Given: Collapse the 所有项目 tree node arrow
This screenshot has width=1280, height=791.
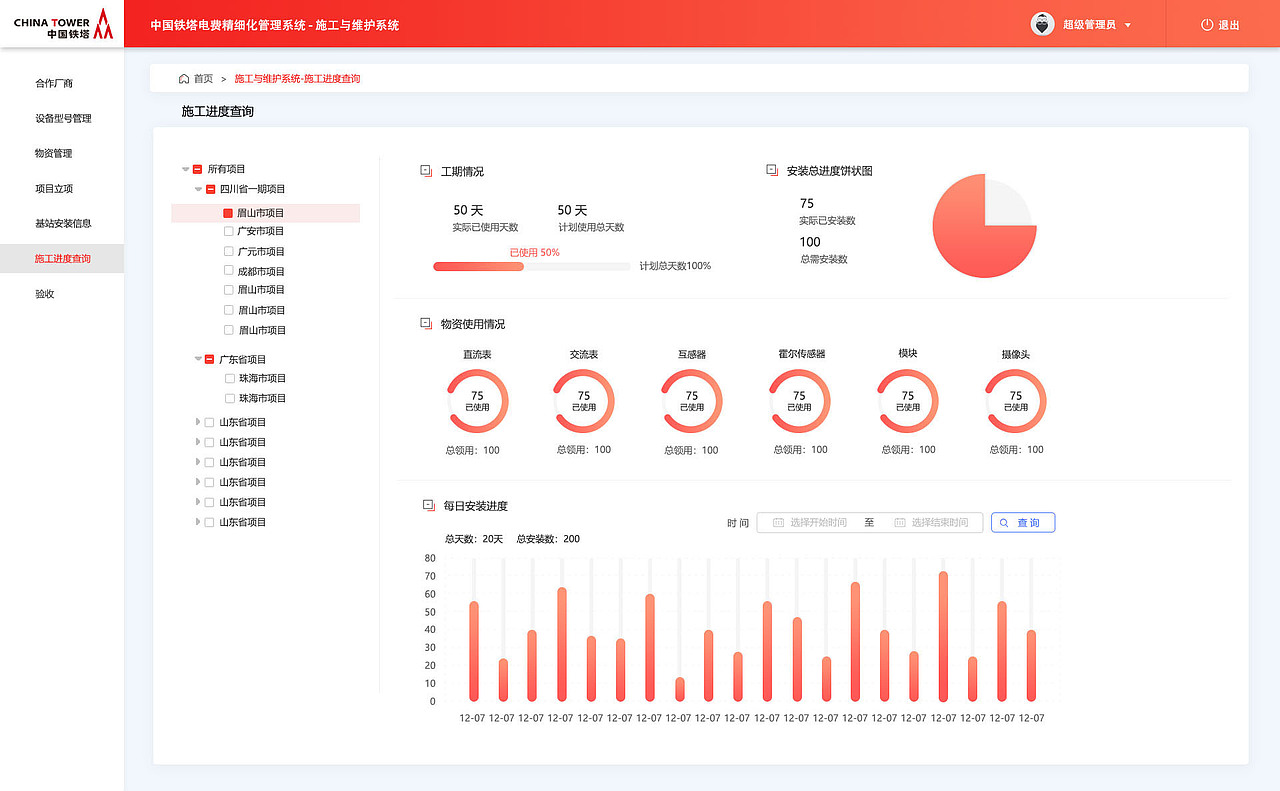Looking at the screenshot, I should [186, 169].
